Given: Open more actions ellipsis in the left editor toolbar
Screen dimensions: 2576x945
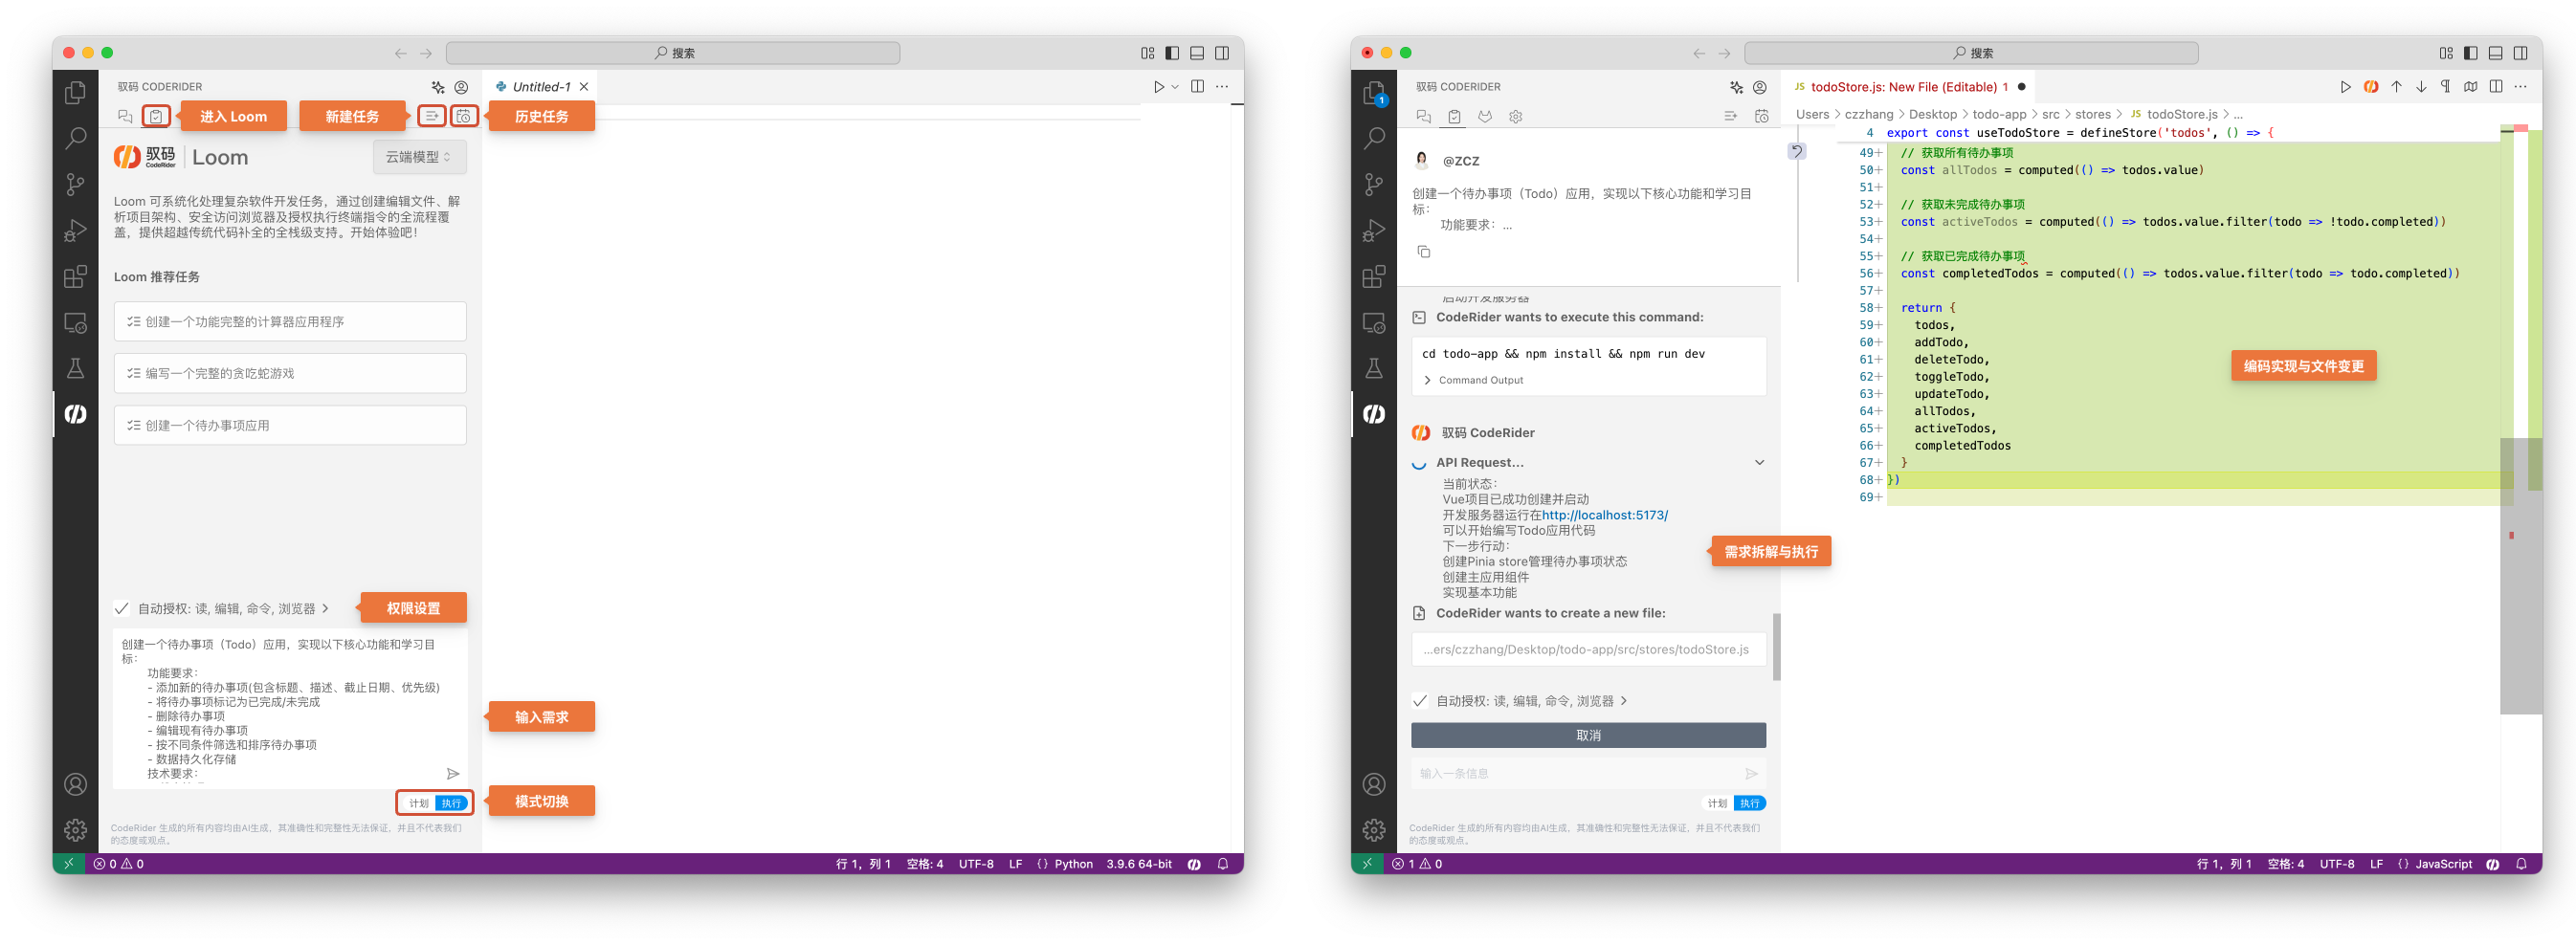Looking at the screenshot, I should pos(1222,87).
